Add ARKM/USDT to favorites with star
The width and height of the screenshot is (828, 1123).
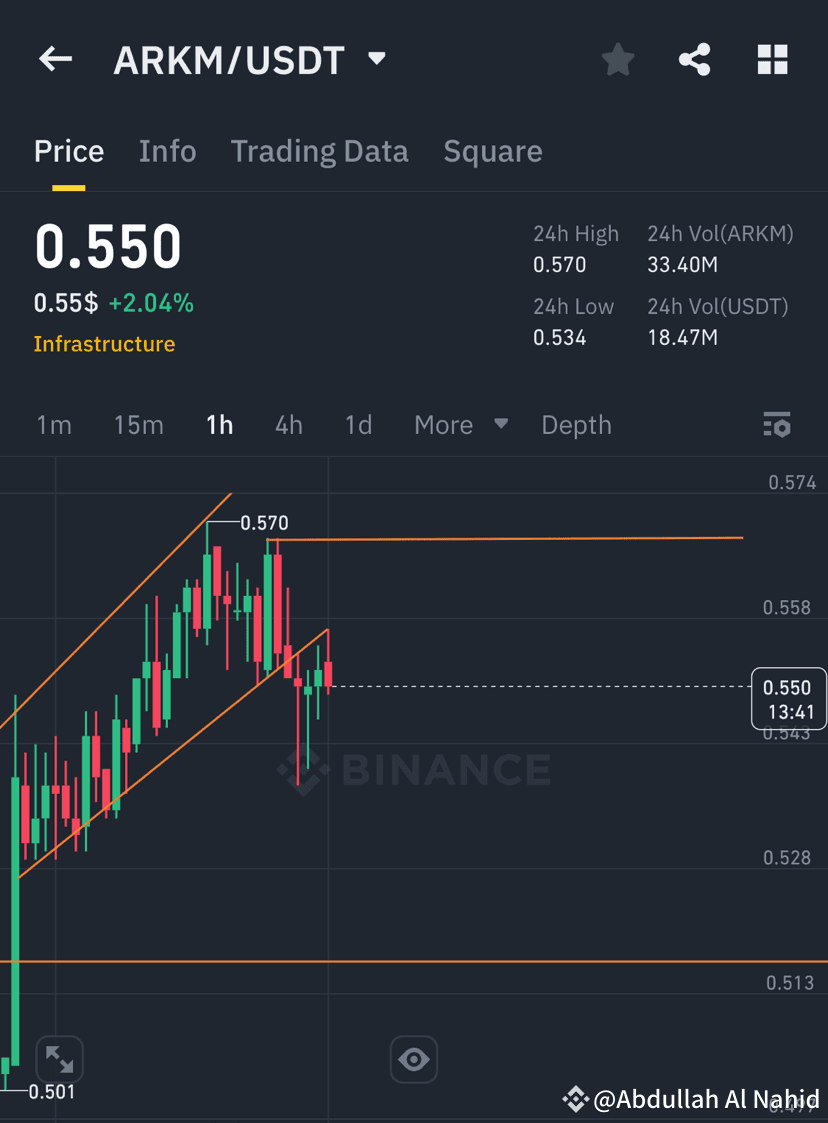617,59
